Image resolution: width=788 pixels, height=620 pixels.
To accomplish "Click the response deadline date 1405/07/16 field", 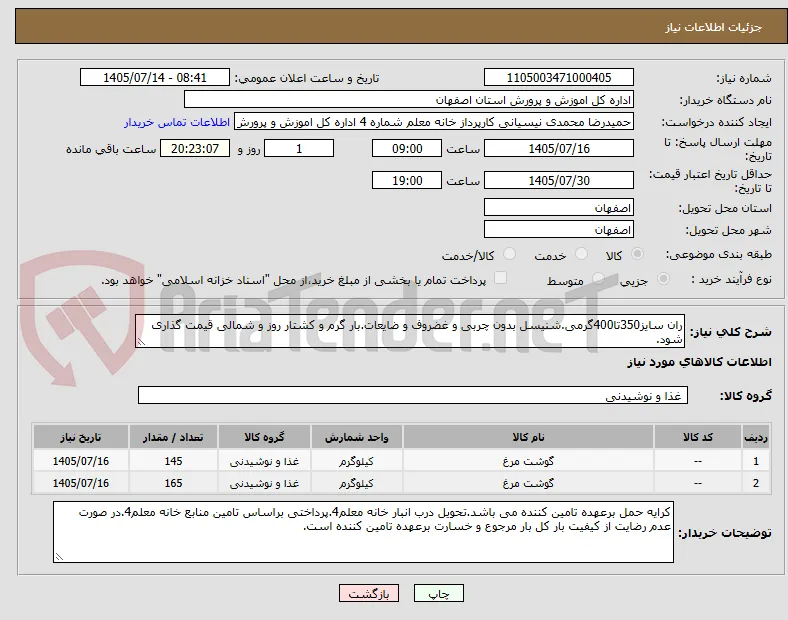I will (559, 148).
